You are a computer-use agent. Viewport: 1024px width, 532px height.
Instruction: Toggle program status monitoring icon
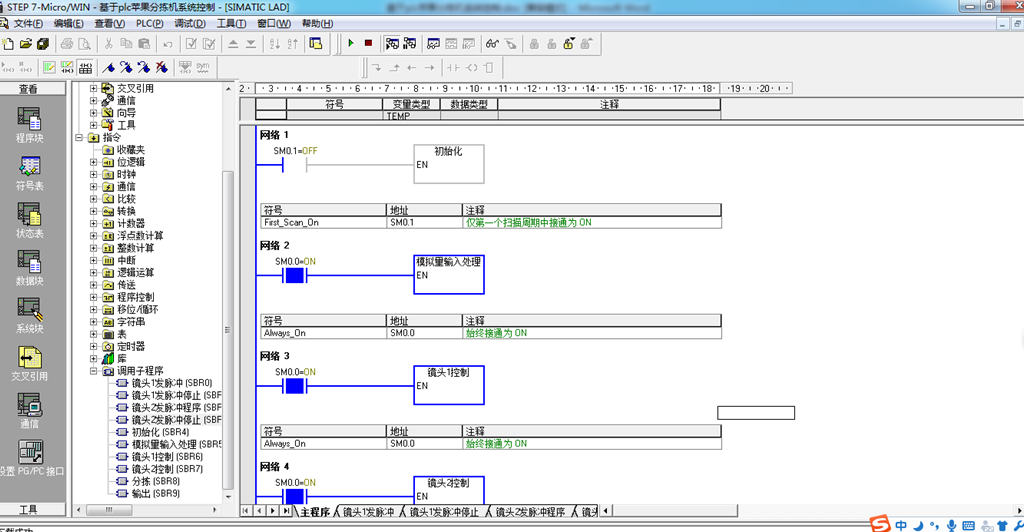tap(392, 43)
